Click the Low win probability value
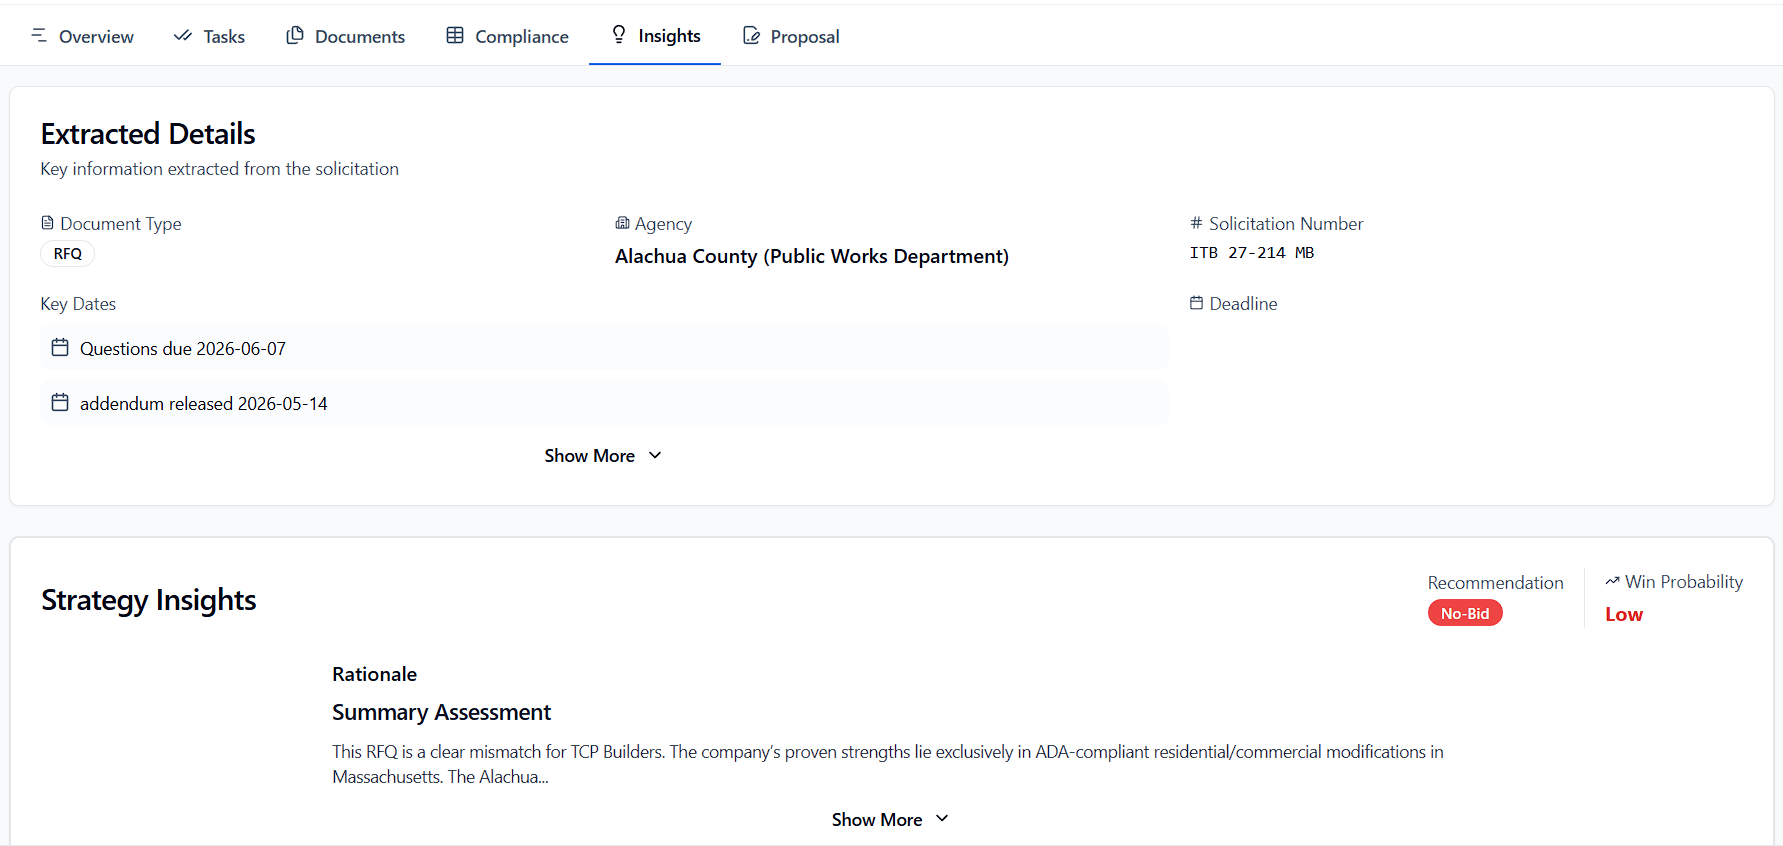The image size is (1783, 846). coord(1624,615)
